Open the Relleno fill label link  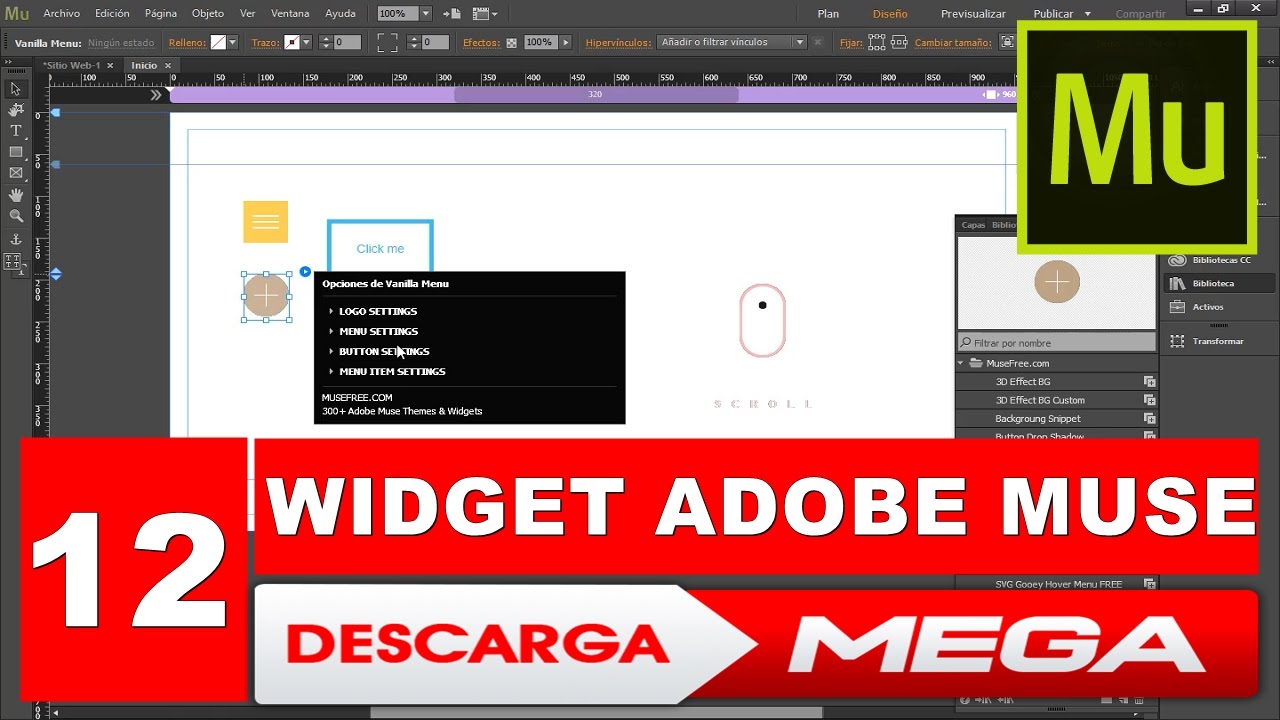click(x=187, y=43)
